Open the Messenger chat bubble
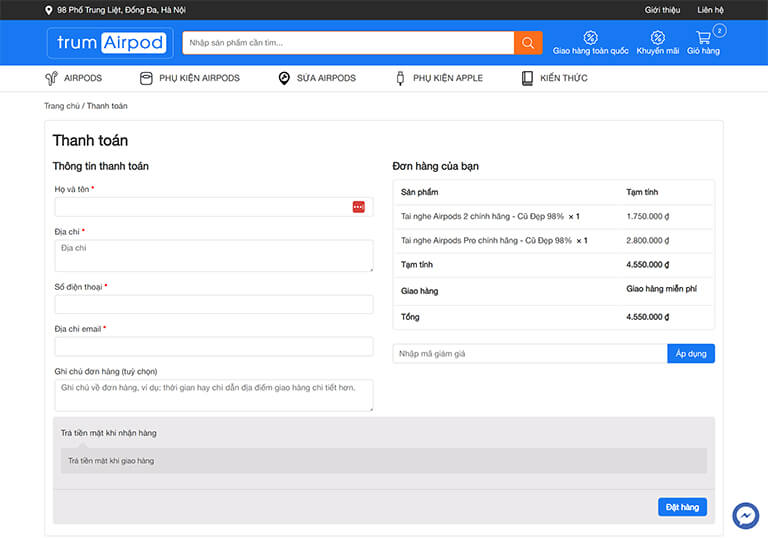Viewport: 768px width, 538px height. point(745,515)
